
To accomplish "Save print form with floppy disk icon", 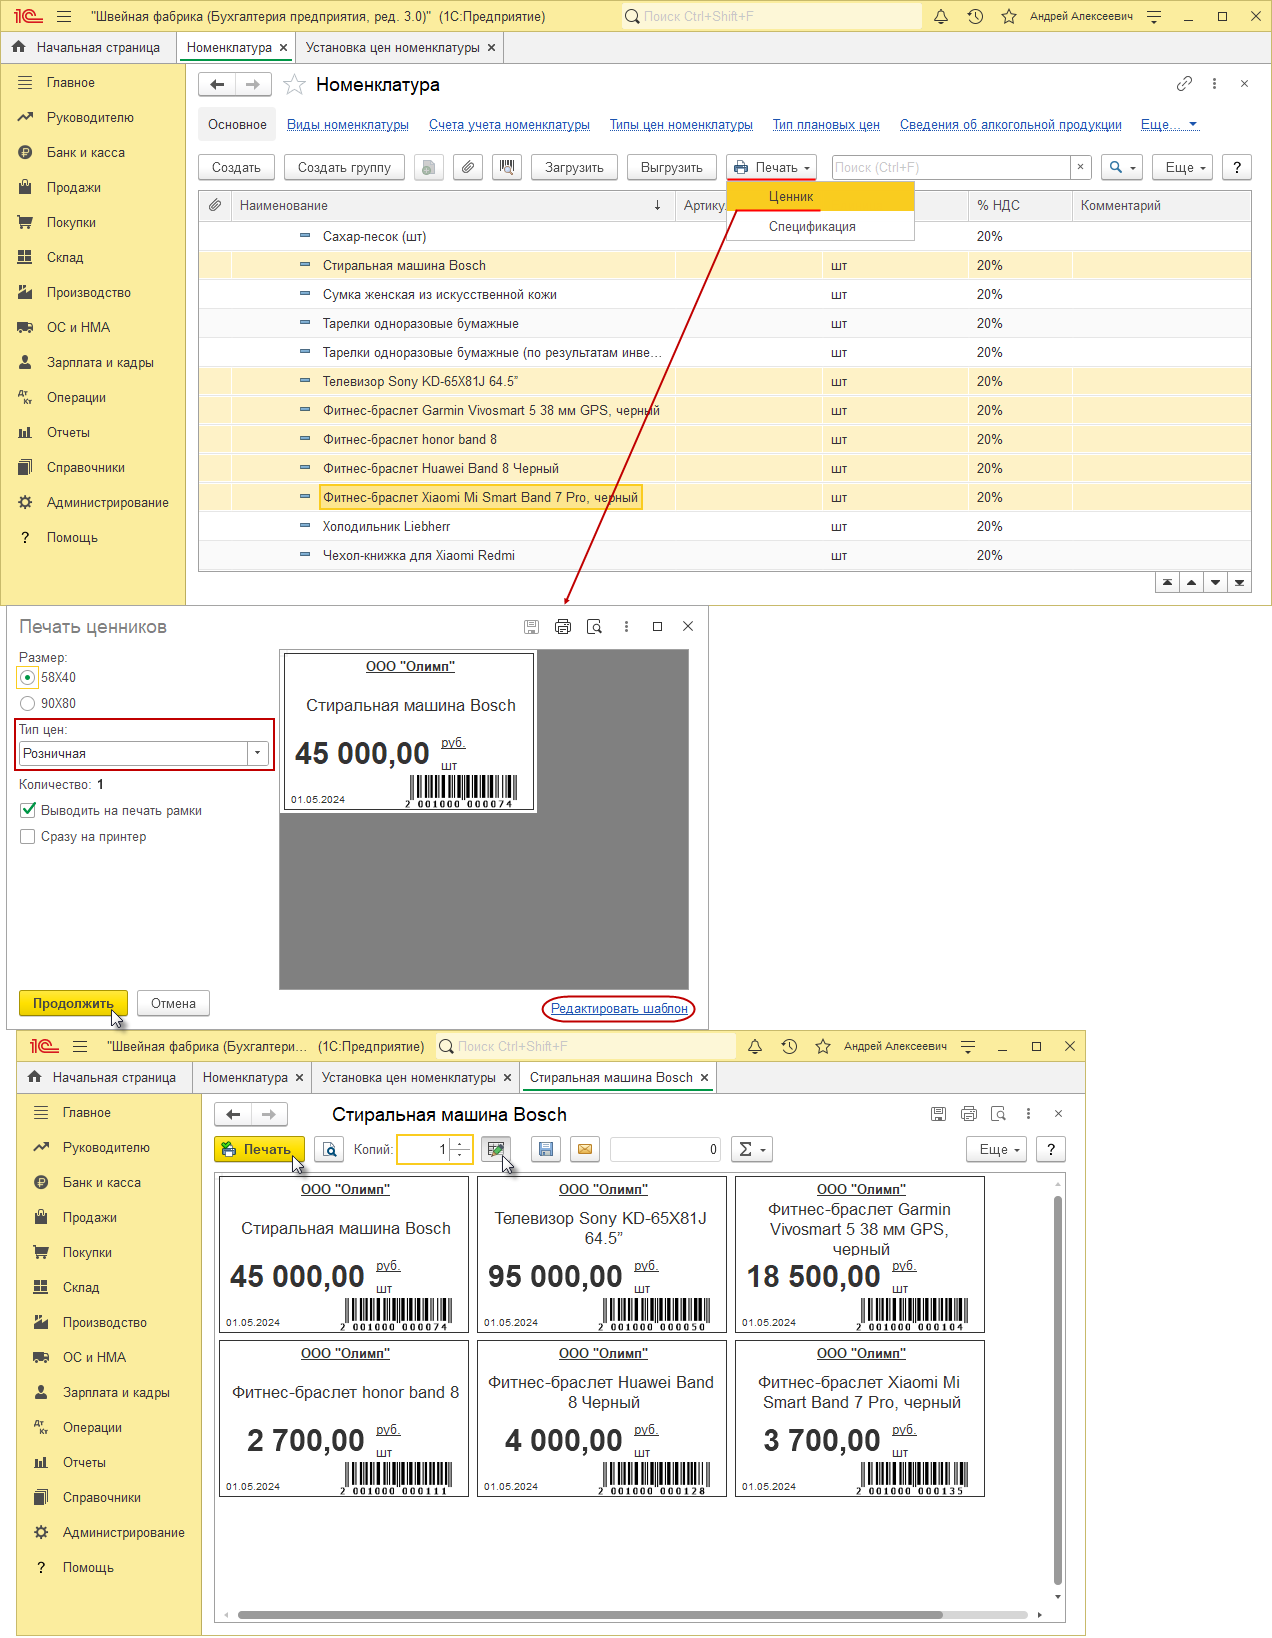I will pyautogui.click(x=546, y=1149).
